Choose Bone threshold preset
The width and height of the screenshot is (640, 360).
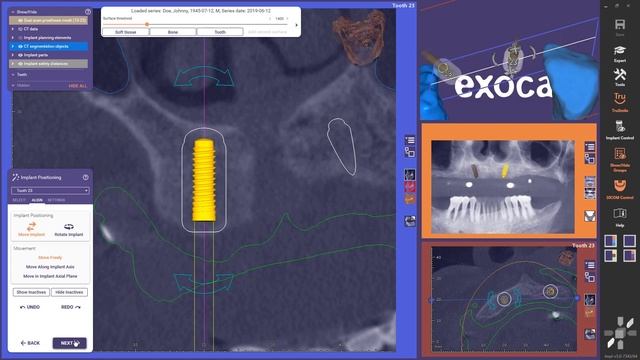(x=173, y=32)
